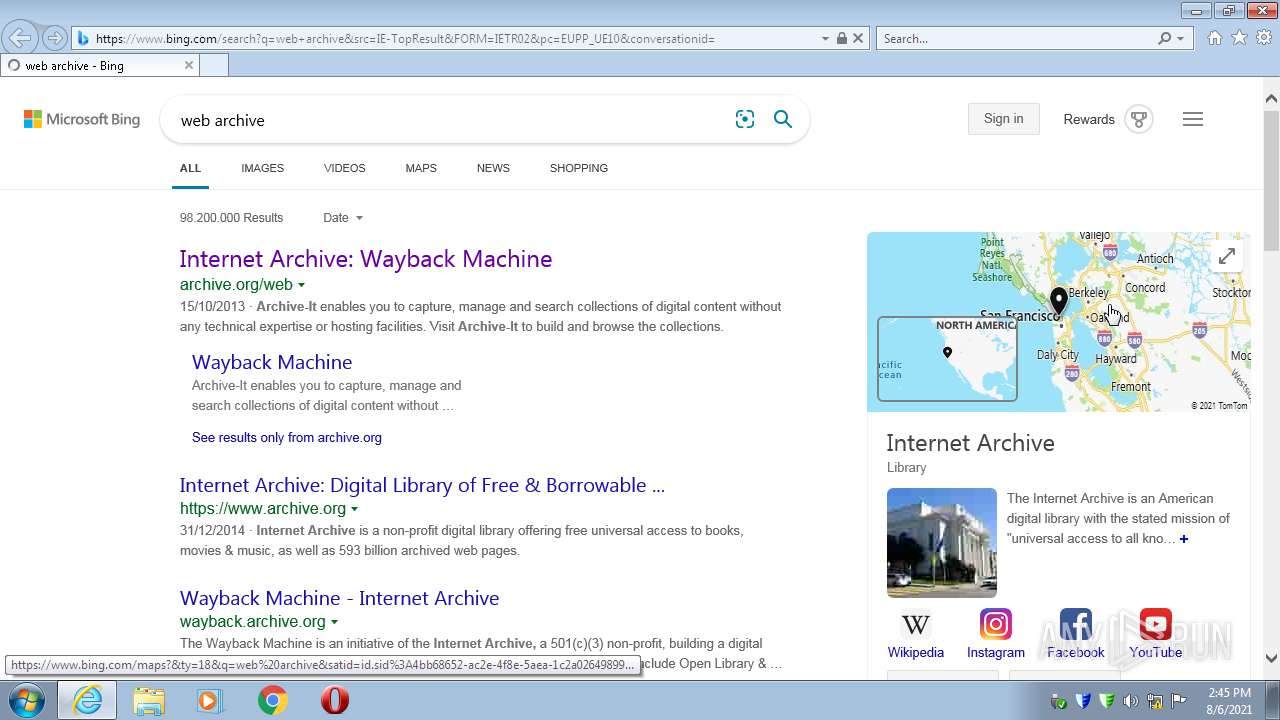The image size is (1280, 720).
Task: Start a visual search with the camera icon
Action: tap(745, 119)
